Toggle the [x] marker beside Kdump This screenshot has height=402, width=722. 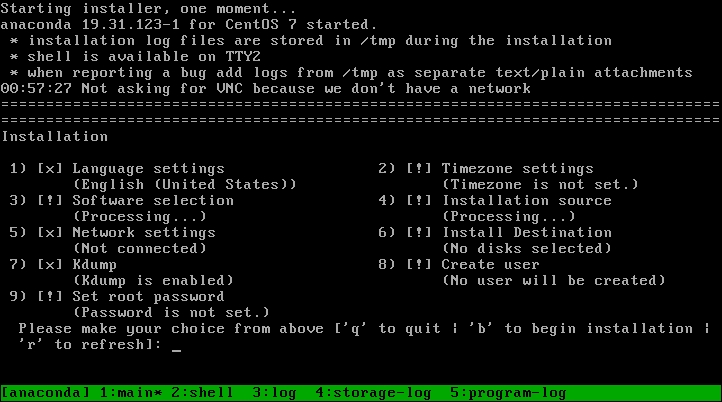pos(50,265)
